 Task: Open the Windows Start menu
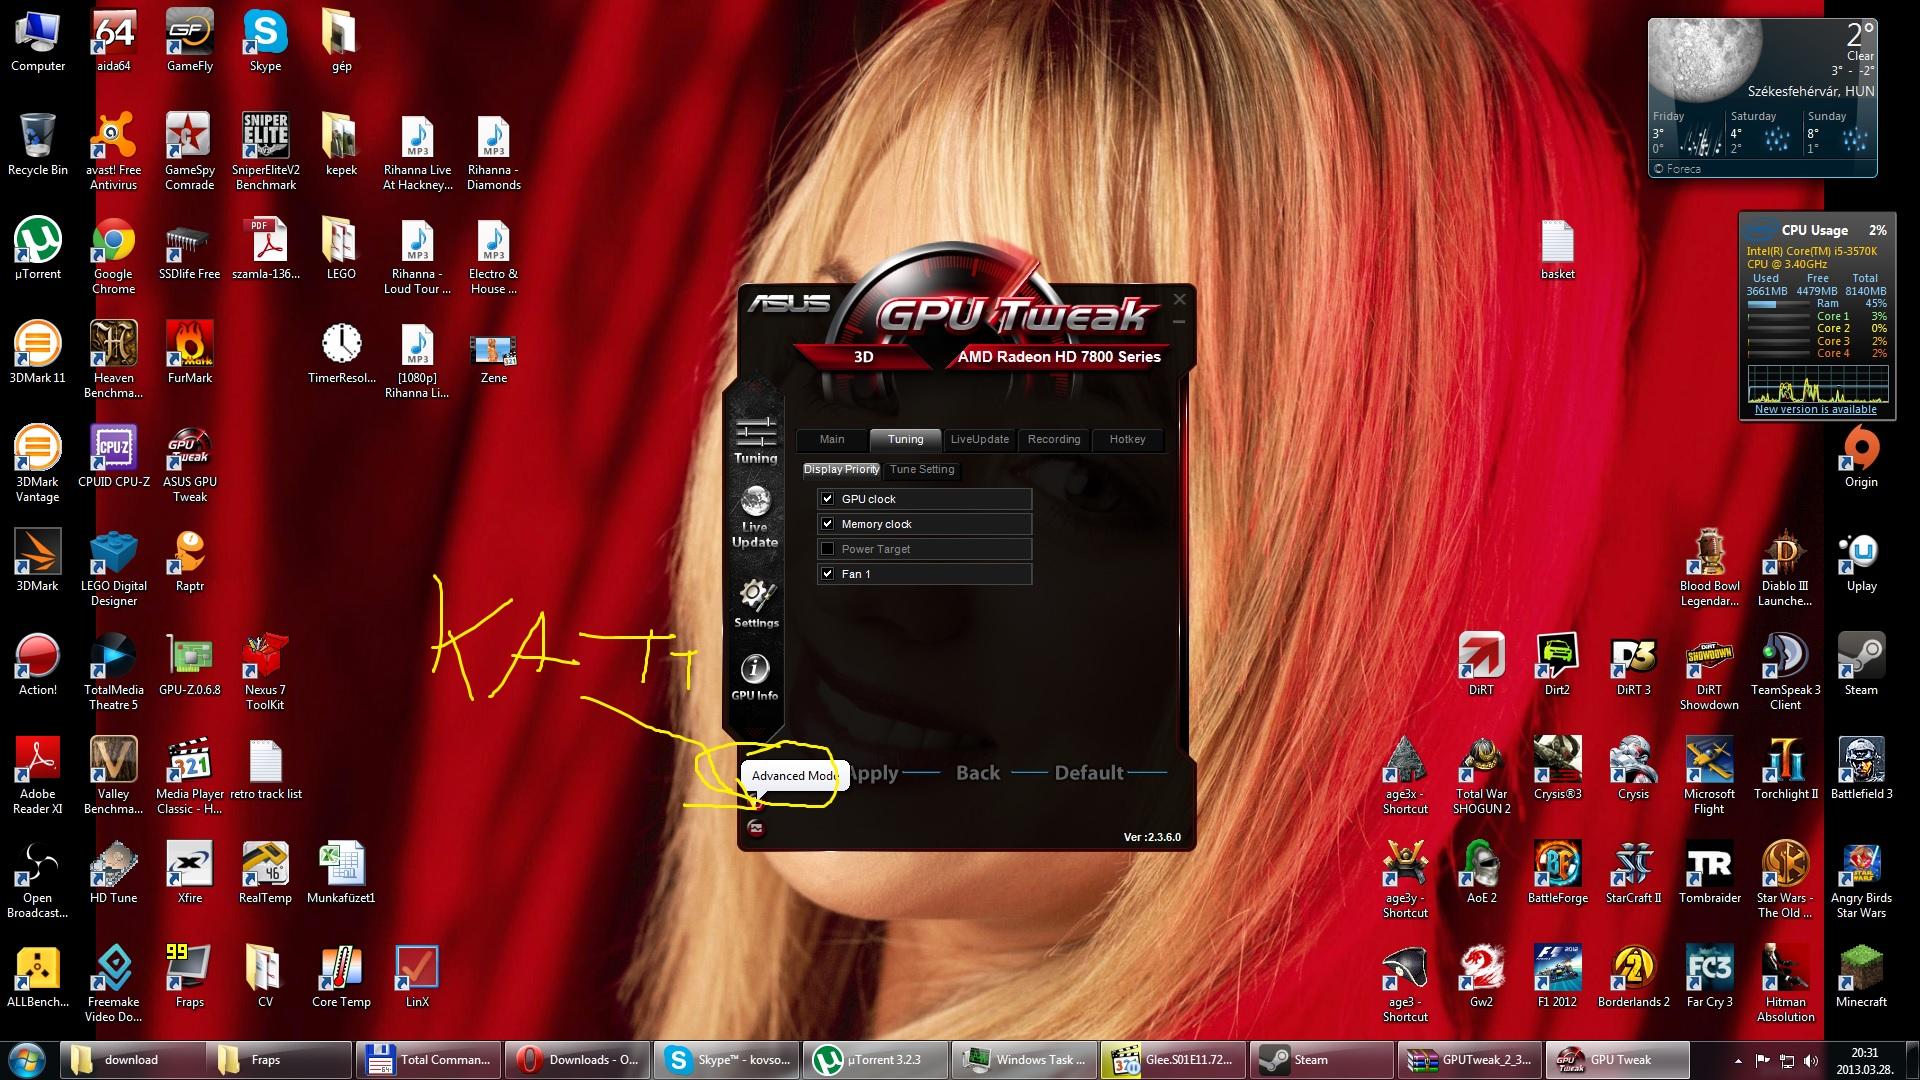(27, 1059)
